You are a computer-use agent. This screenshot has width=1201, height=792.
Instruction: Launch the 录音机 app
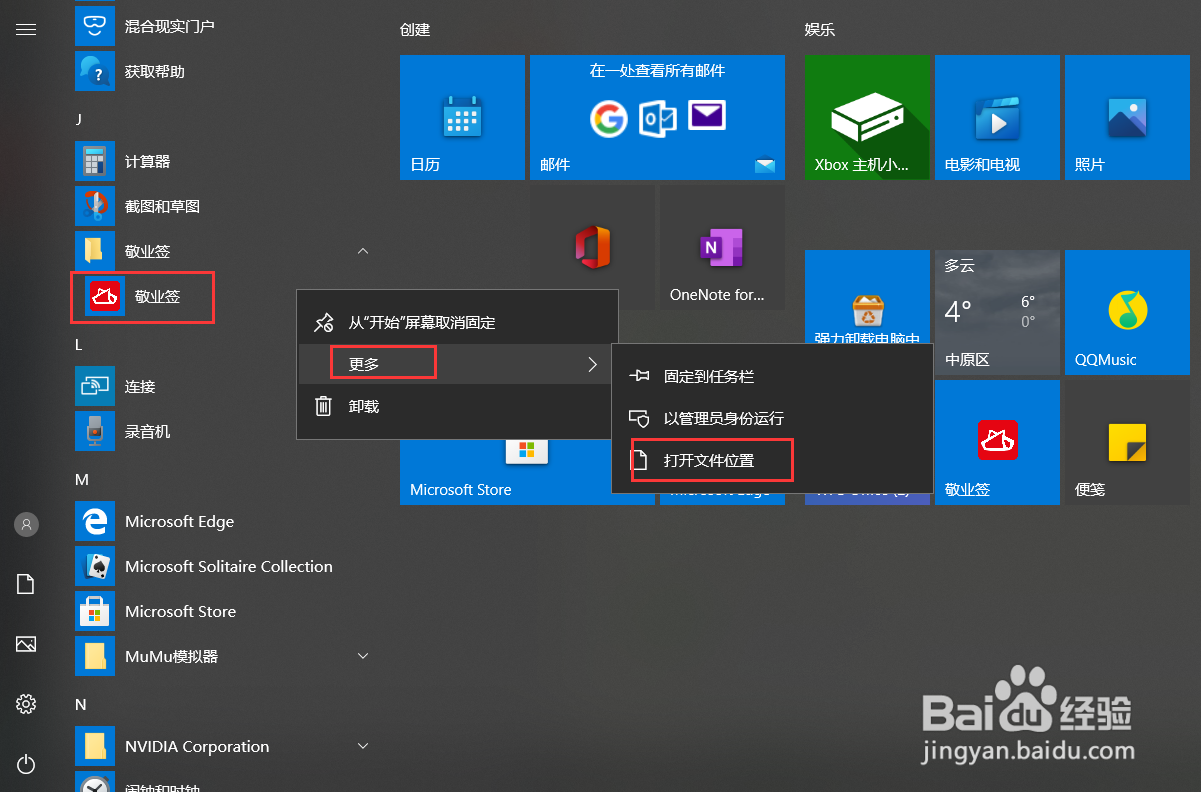224,431
